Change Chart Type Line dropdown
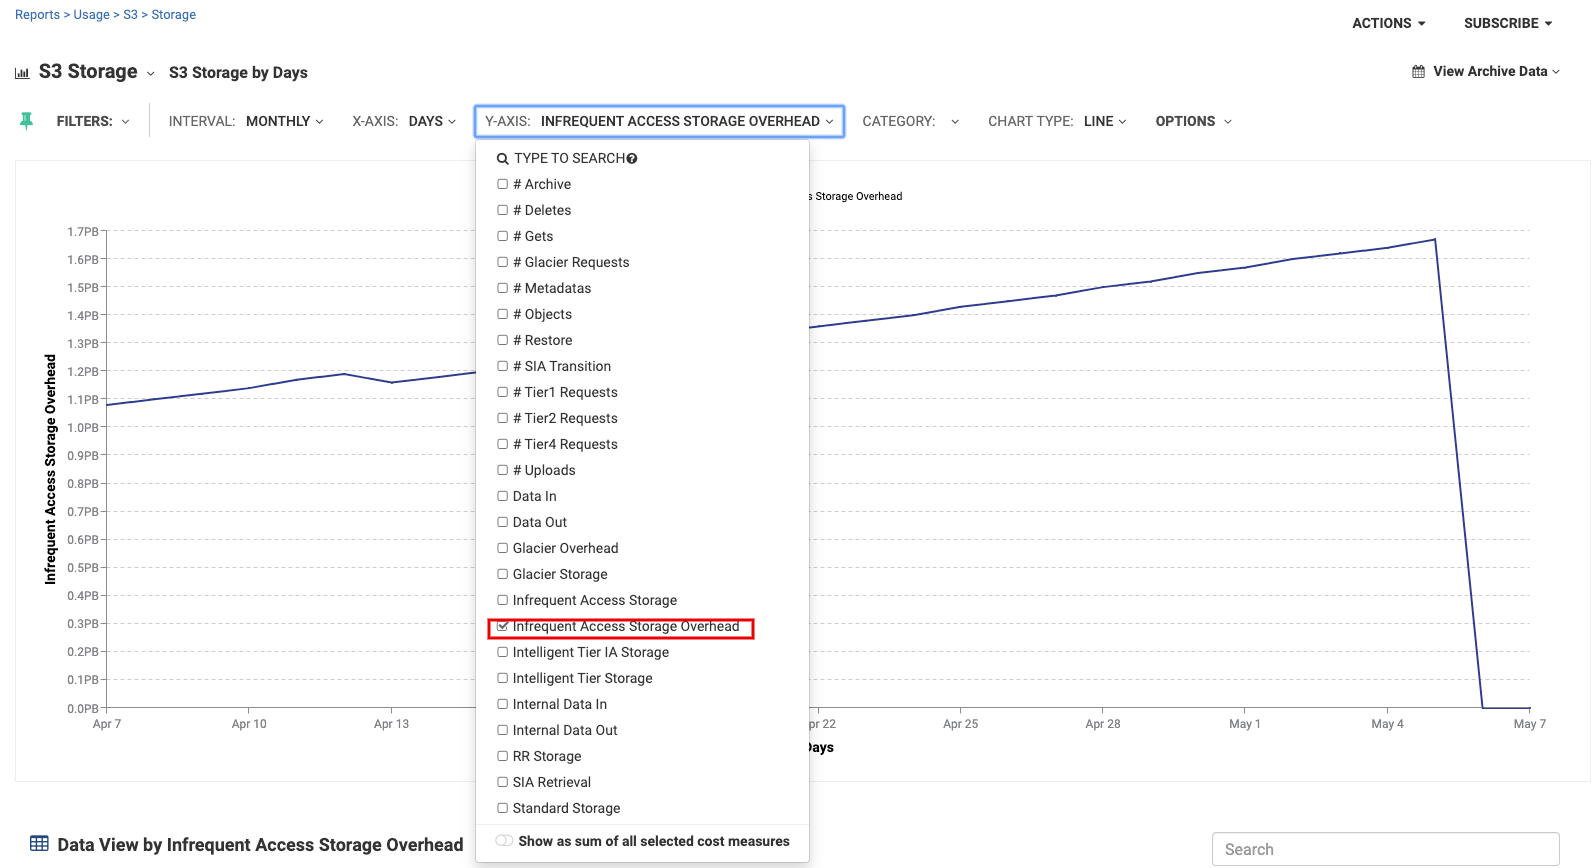1593x868 pixels. tap(1057, 121)
